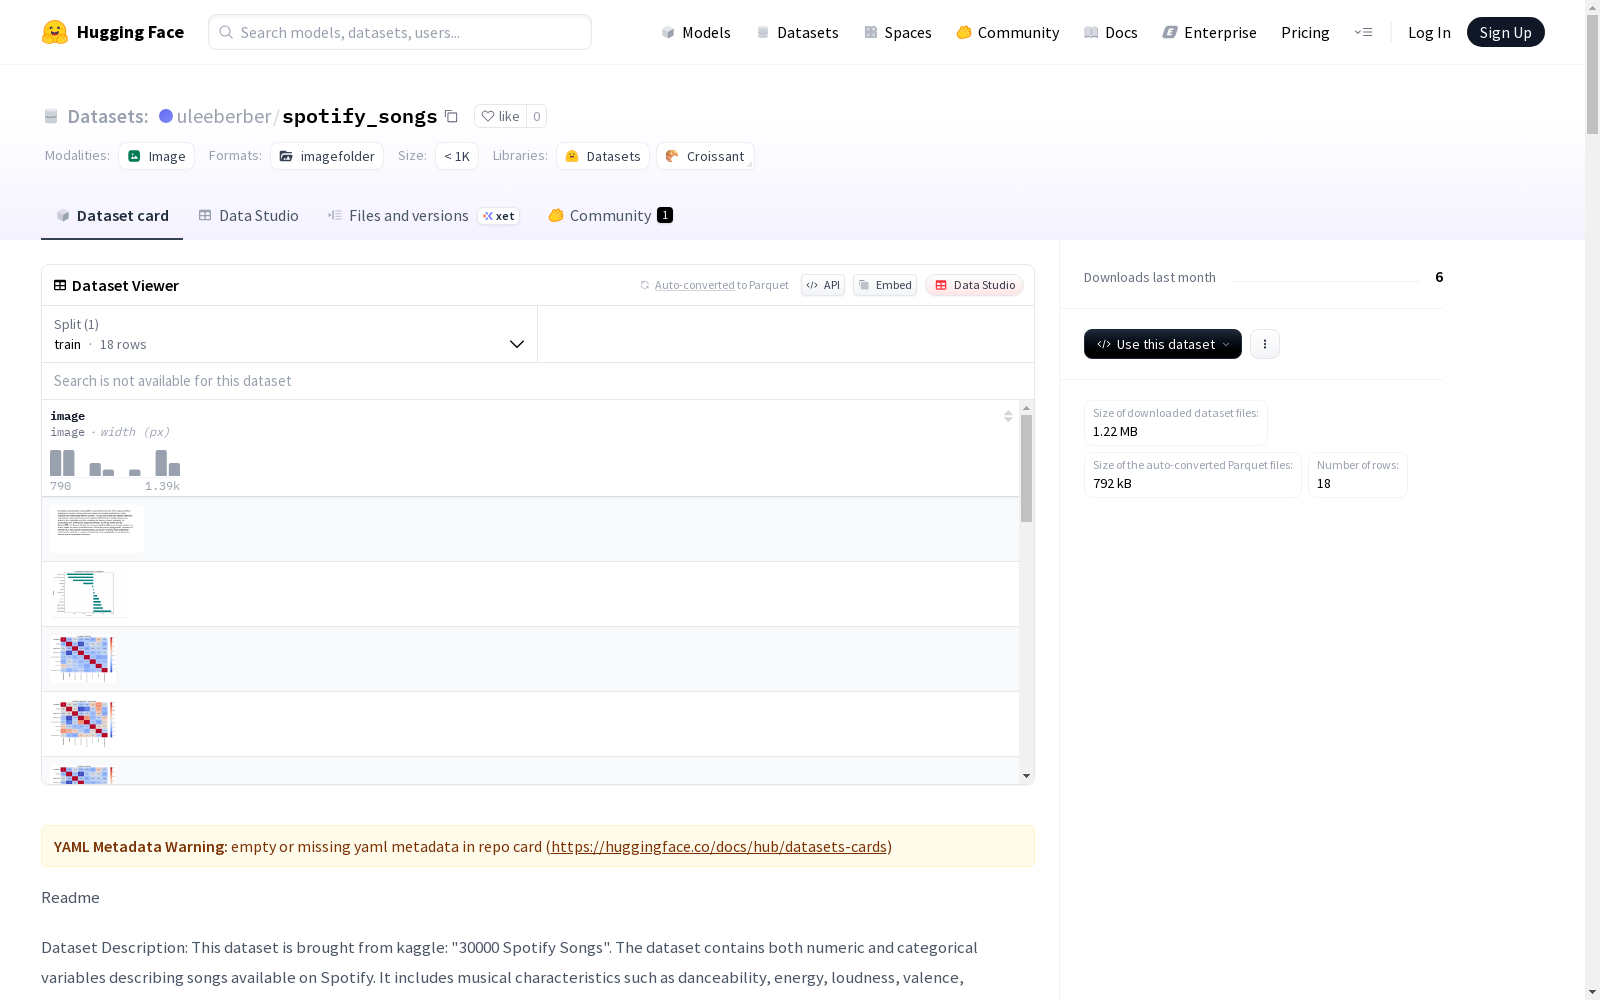Screen dimensions: 1600x1000
Task: Open Enterprise in top navigation
Action: pos(1209,32)
